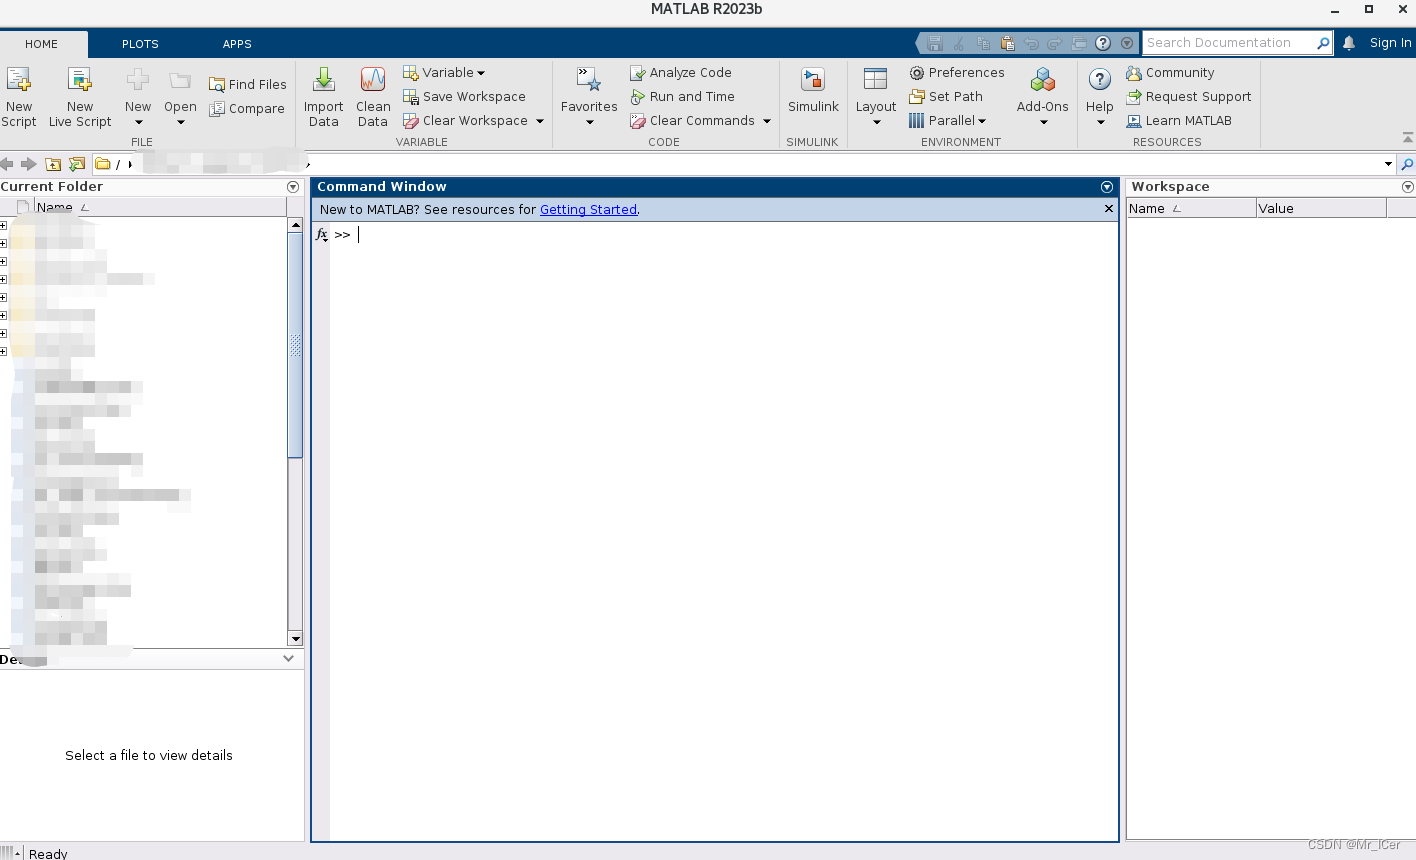Viewport: 1416px width, 860px height.
Task: Run Analyze Code
Action: (681, 72)
